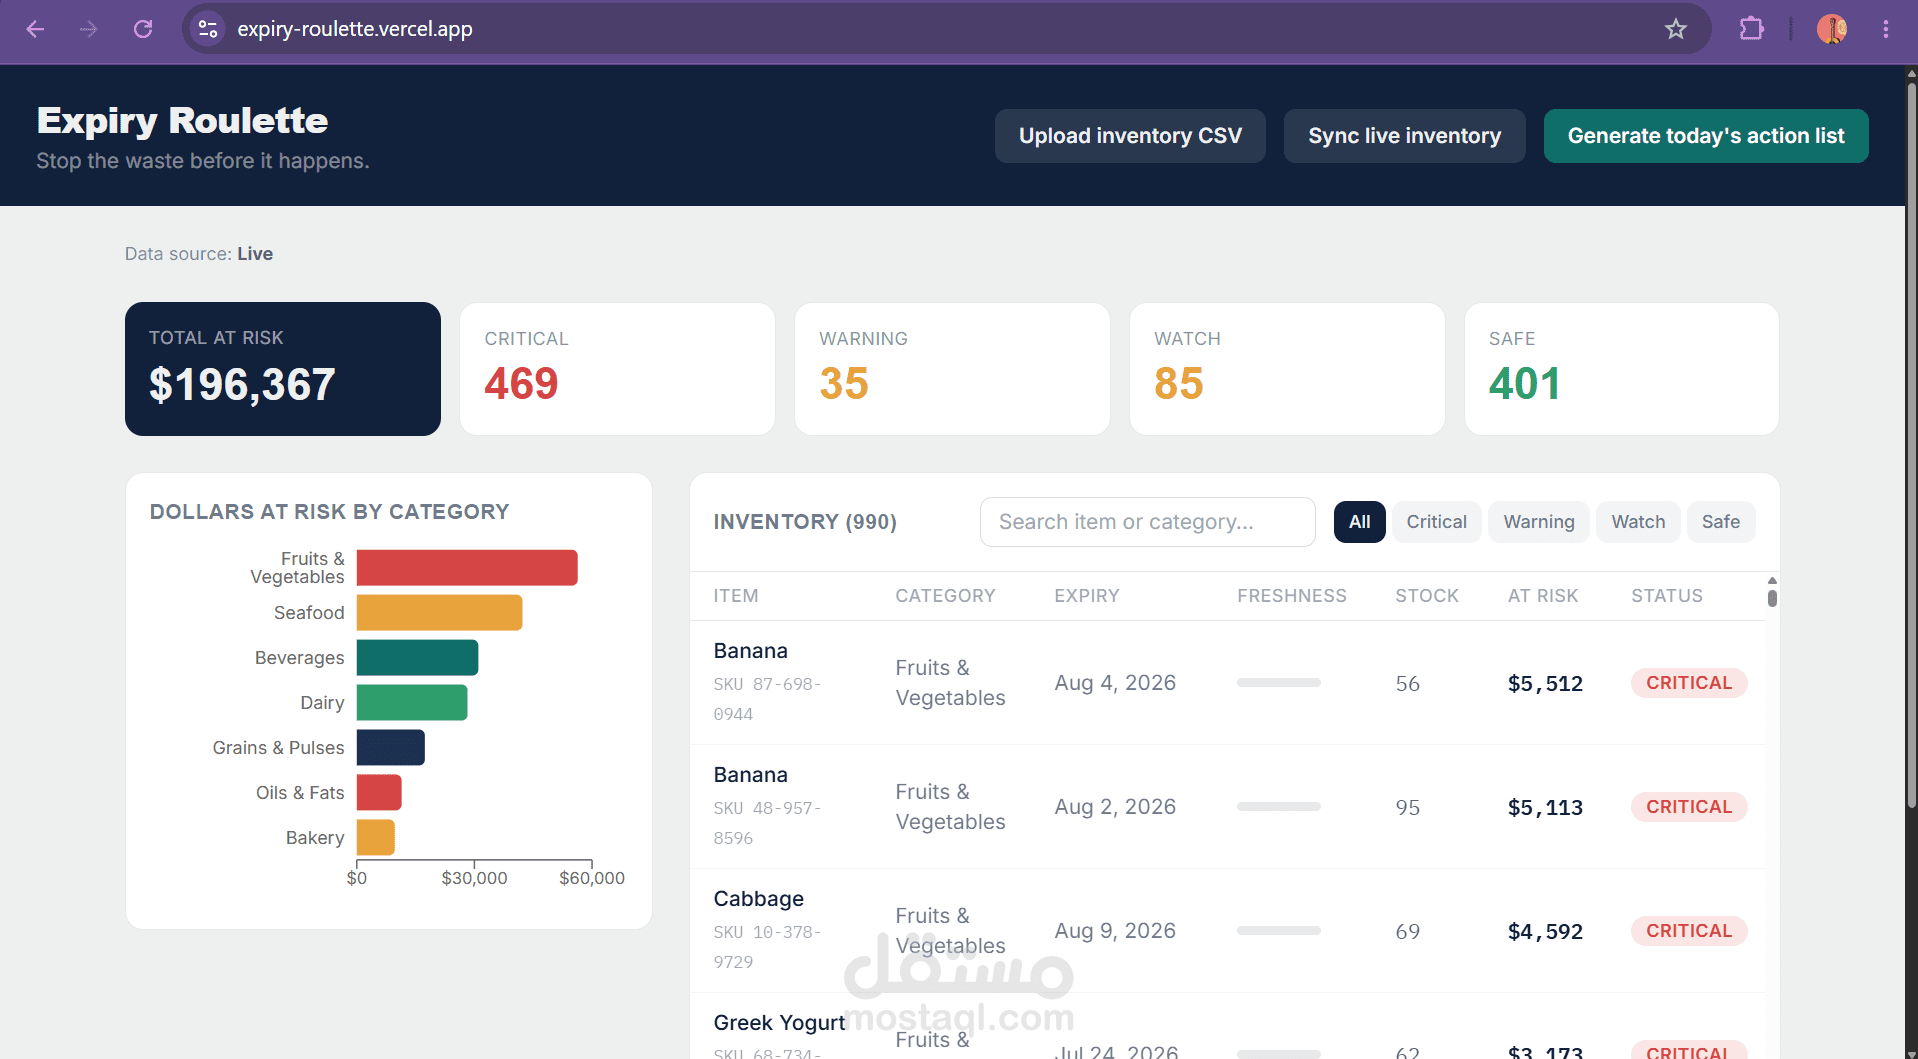Click the freshness bar in Cabbage row
Screen dimensions: 1918x1059
[x=1279, y=931]
